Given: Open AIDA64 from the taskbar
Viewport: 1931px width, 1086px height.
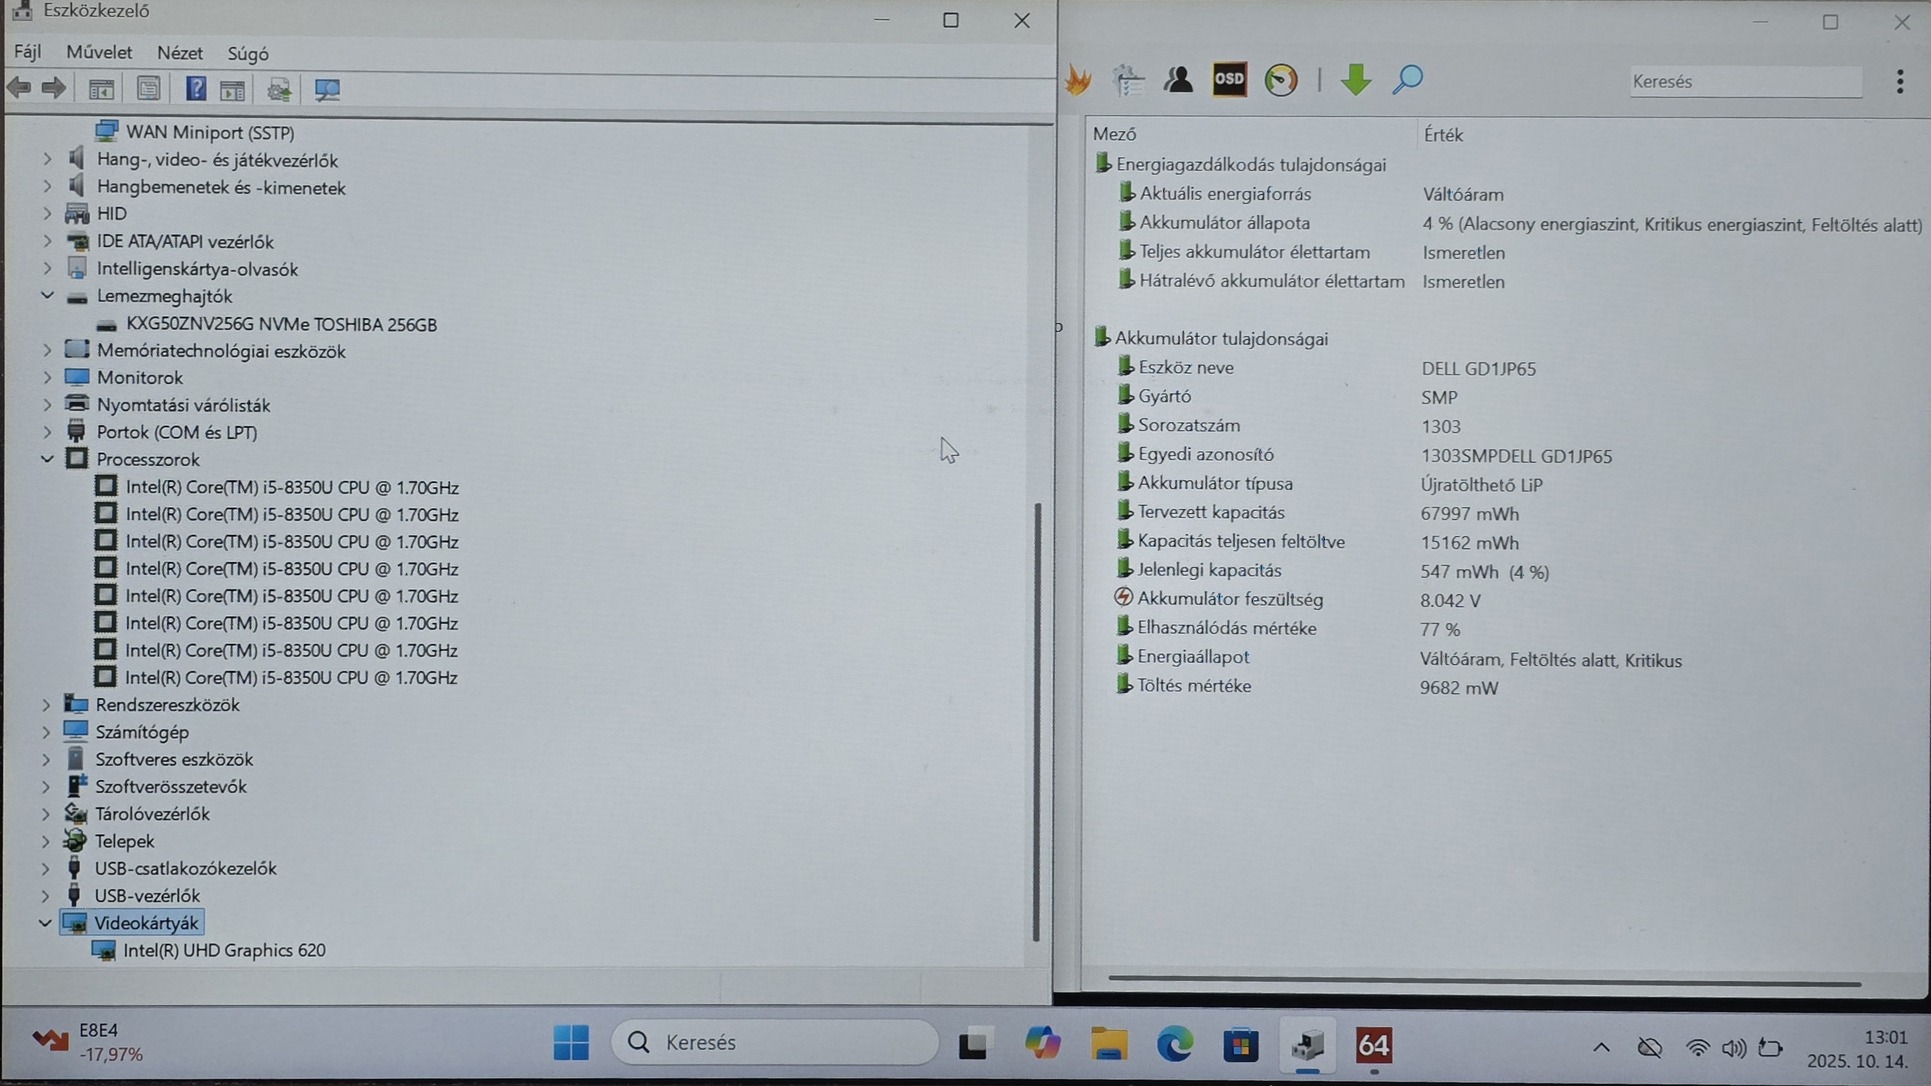Looking at the screenshot, I should pos(1373,1045).
